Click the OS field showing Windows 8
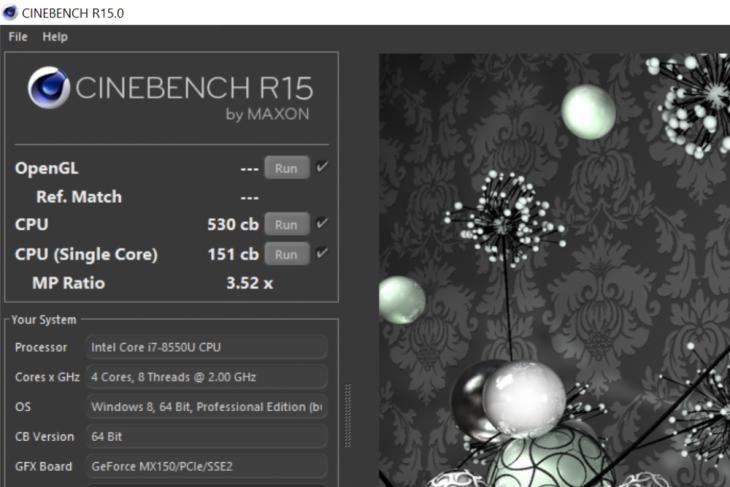The height and width of the screenshot is (487, 730). (x=206, y=407)
